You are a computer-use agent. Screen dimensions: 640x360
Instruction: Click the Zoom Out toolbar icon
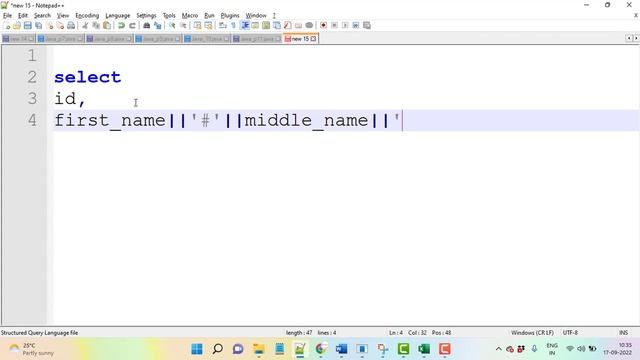(x=183, y=25)
